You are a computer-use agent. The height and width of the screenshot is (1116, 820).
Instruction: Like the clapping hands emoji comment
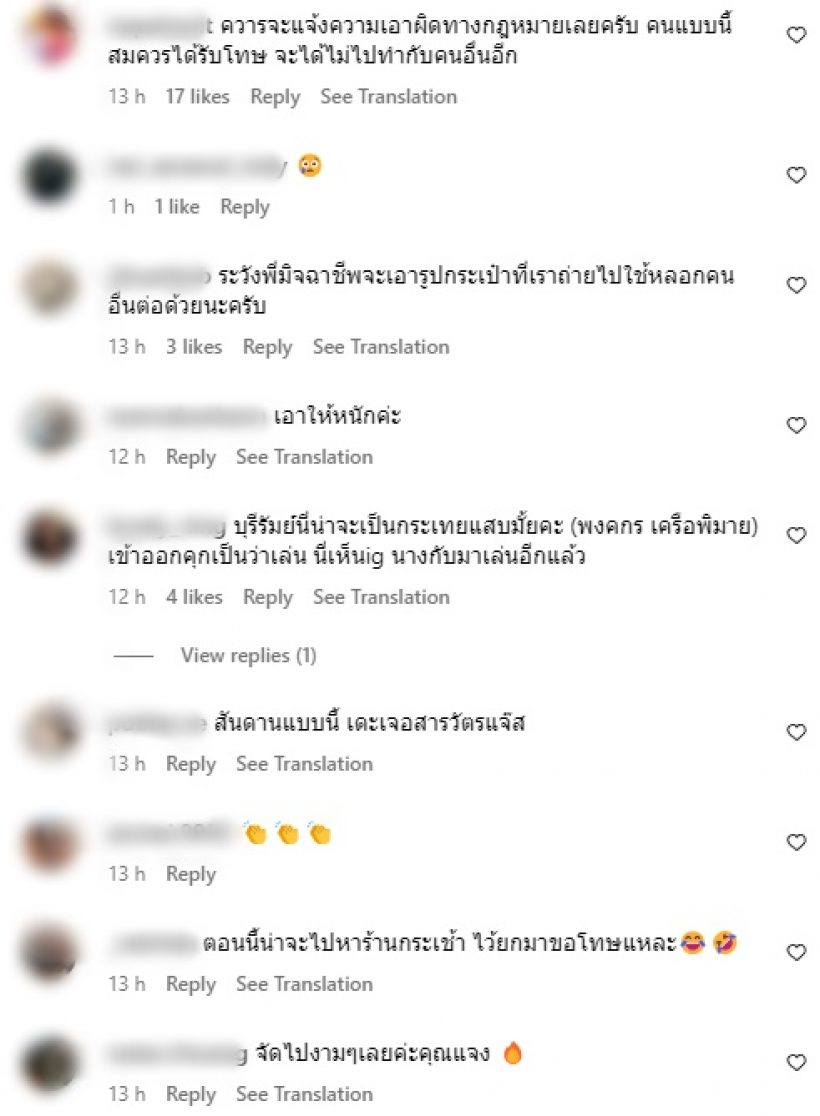click(796, 842)
